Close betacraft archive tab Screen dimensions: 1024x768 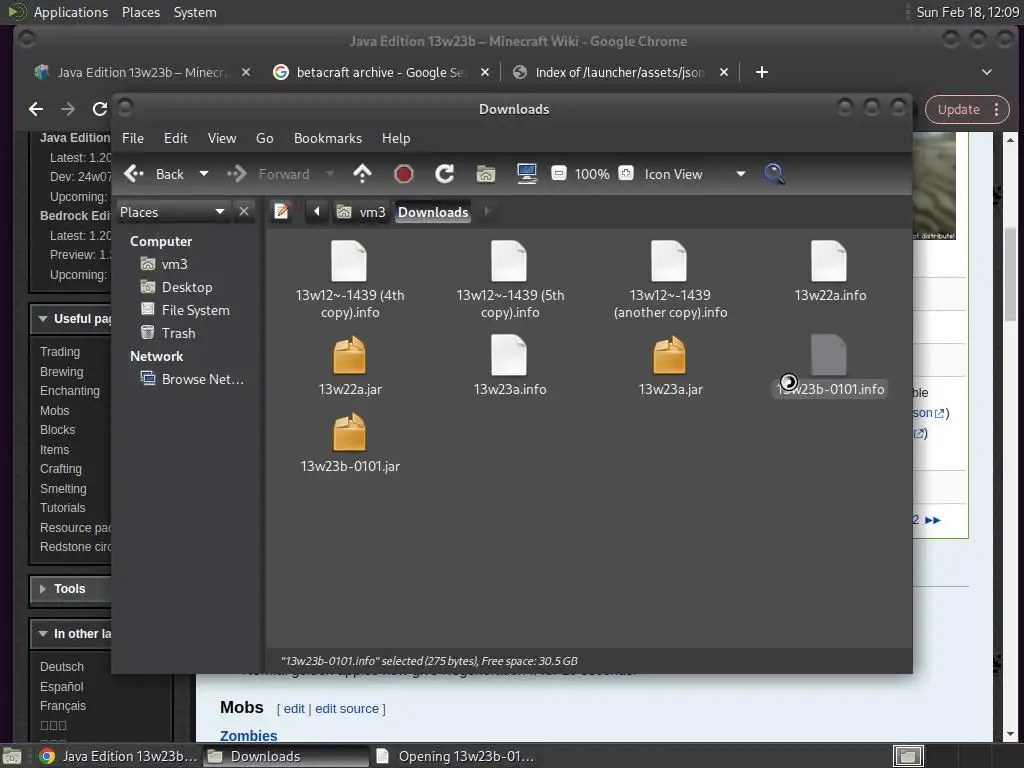click(x=485, y=72)
